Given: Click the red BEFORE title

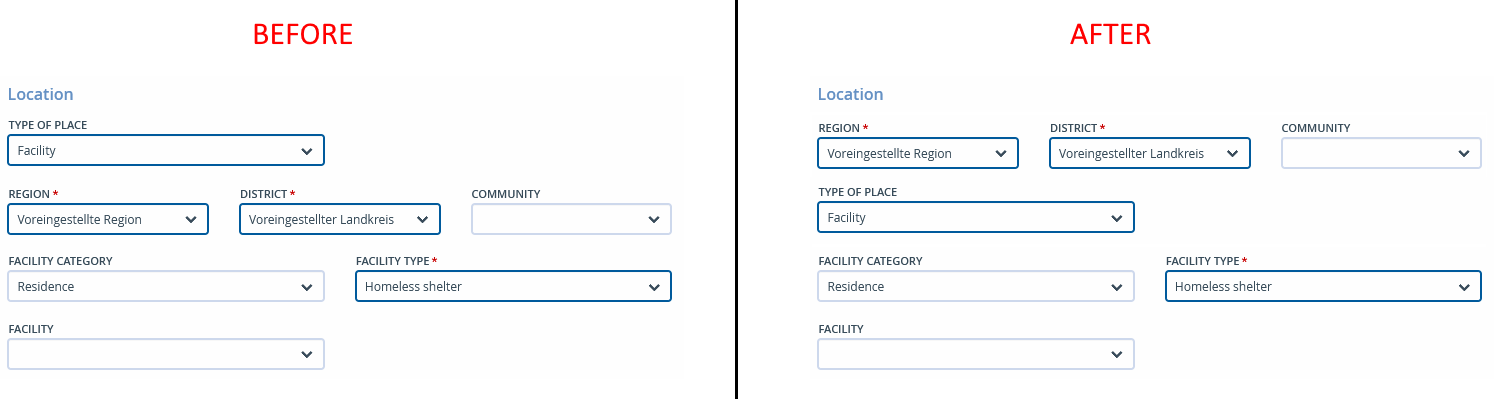Looking at the screenshot, I should [x=302, y=34].
